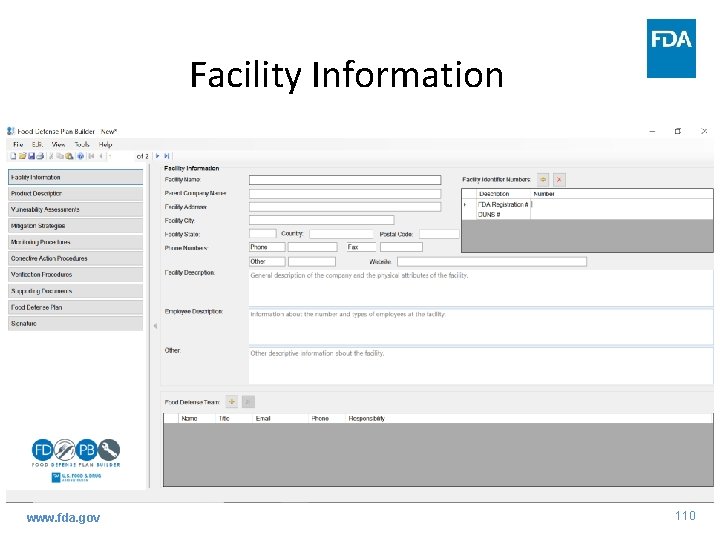Open Supporting Documents section

pyautogui.click(x=75, y=291)
